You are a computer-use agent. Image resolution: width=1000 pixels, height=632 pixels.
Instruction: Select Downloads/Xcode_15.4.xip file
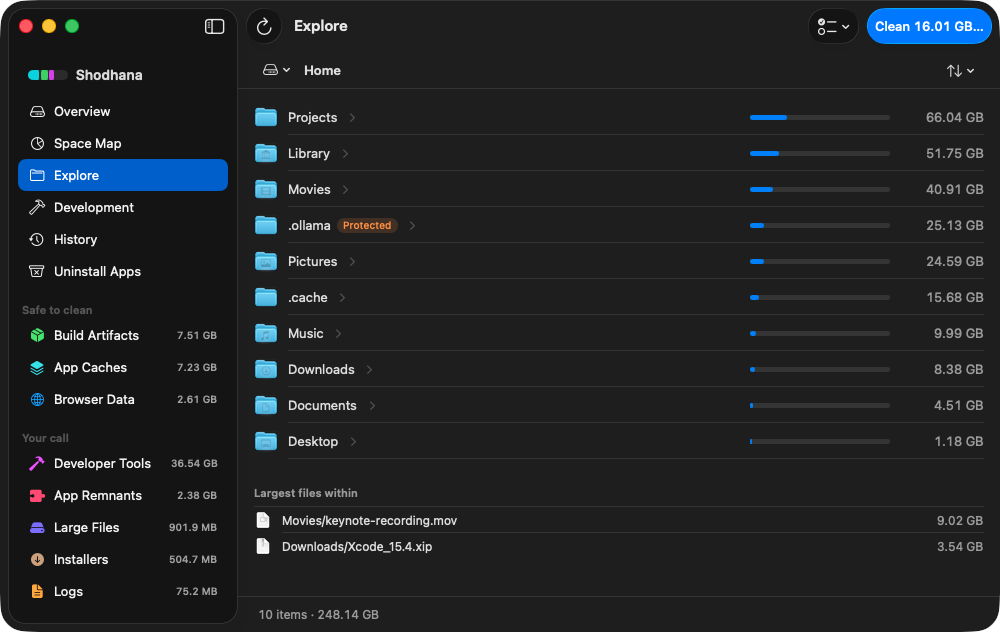pyautogui.click(x=619, y=547)
